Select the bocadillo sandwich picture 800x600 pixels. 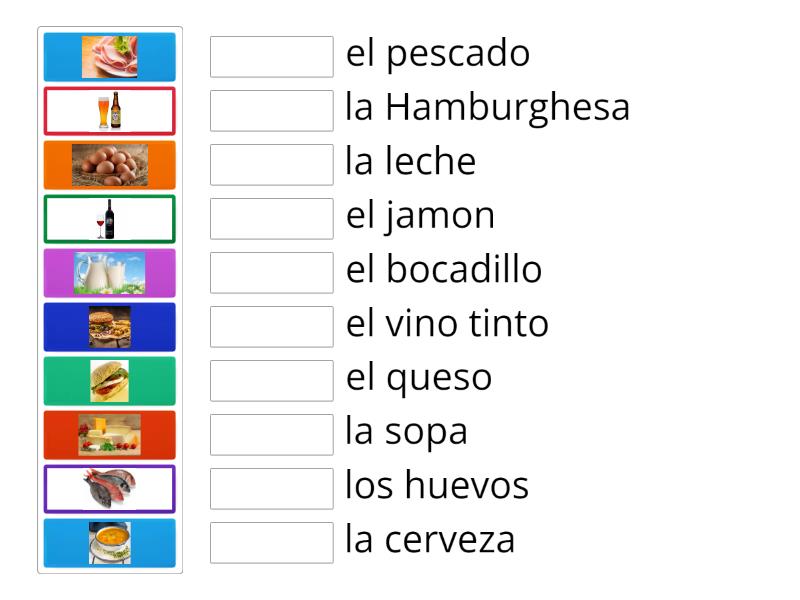tap(110, 380)
